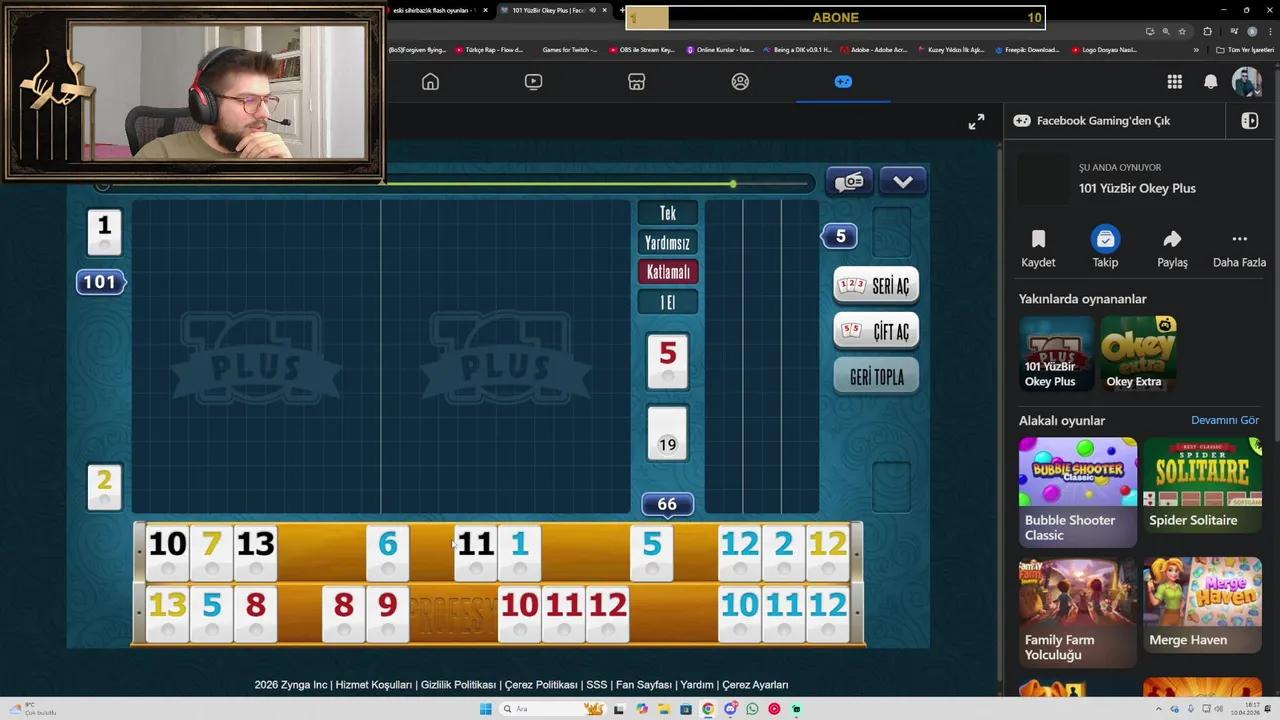Open Okey Extra recent game thumbnail
Screen dimensions: 1280x720
[1138, 354]
